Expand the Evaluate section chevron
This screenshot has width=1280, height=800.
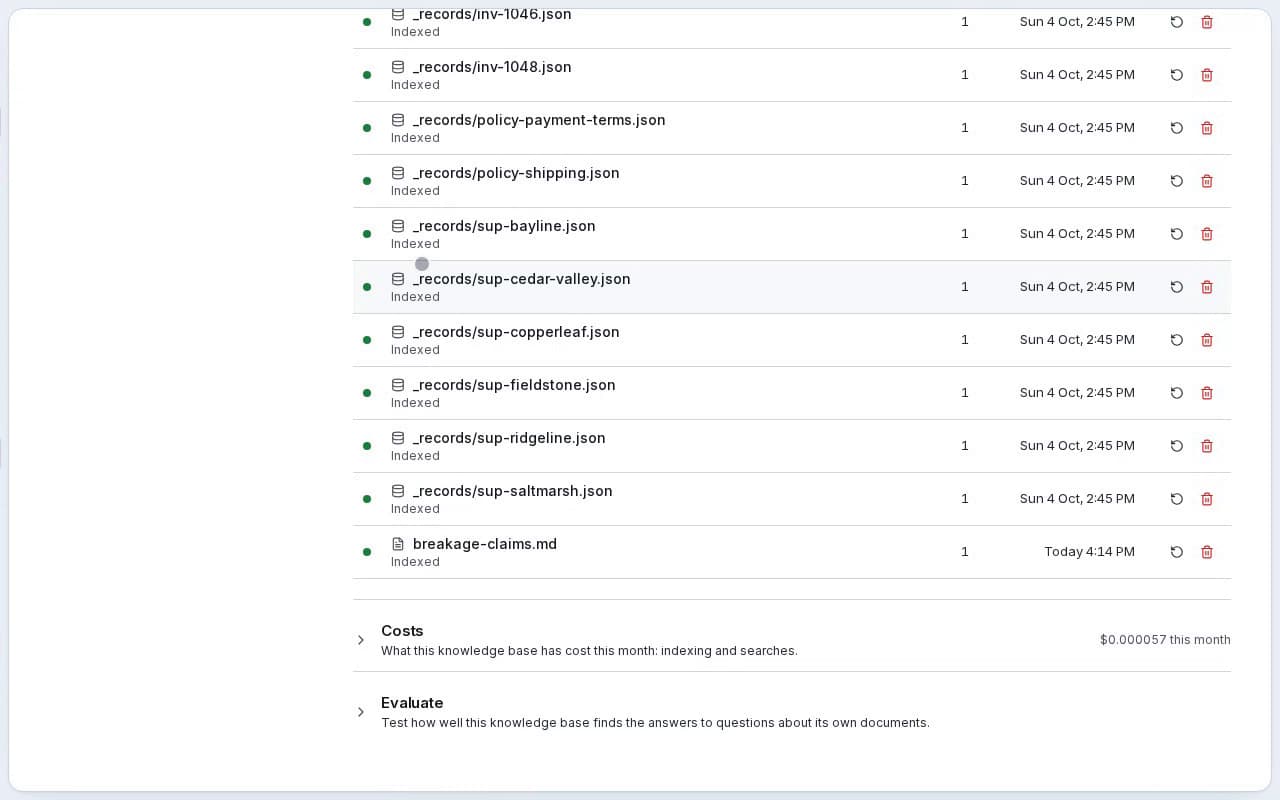coord(361,712)
